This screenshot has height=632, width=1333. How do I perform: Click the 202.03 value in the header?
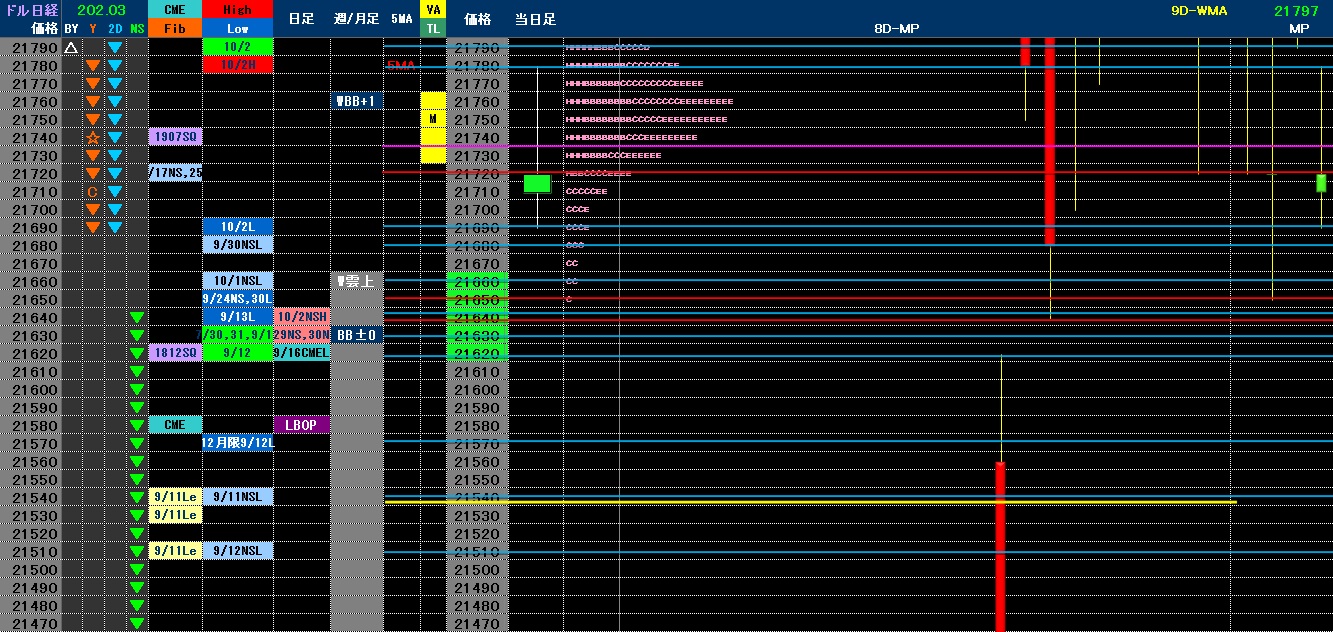coord(101,10)
